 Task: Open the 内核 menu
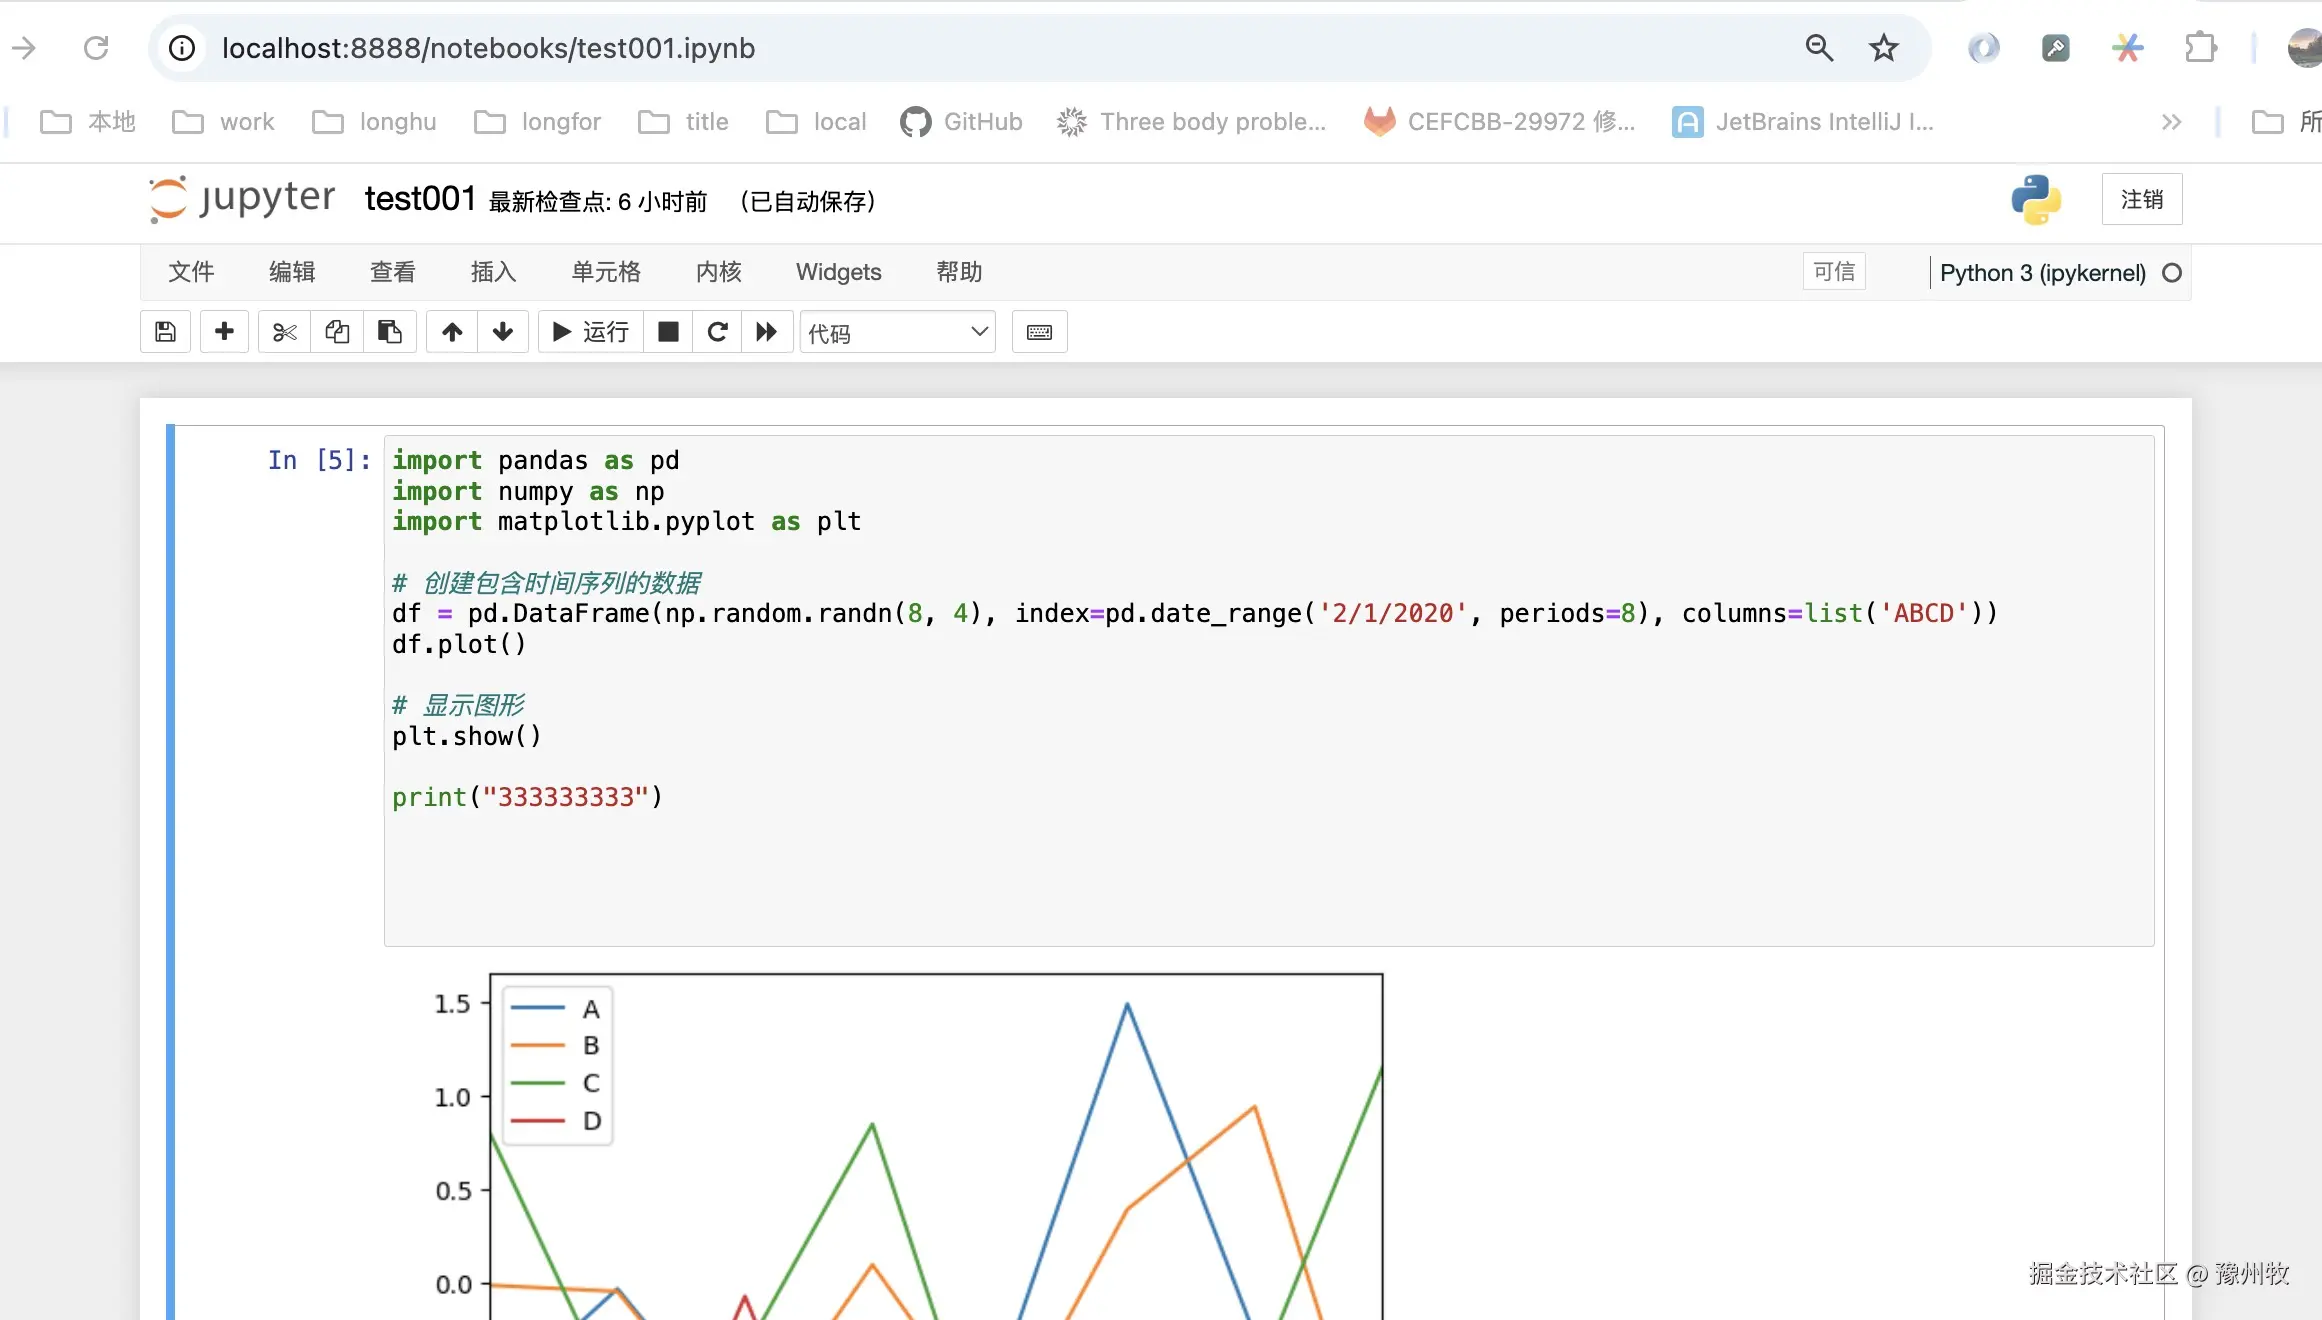718,272
